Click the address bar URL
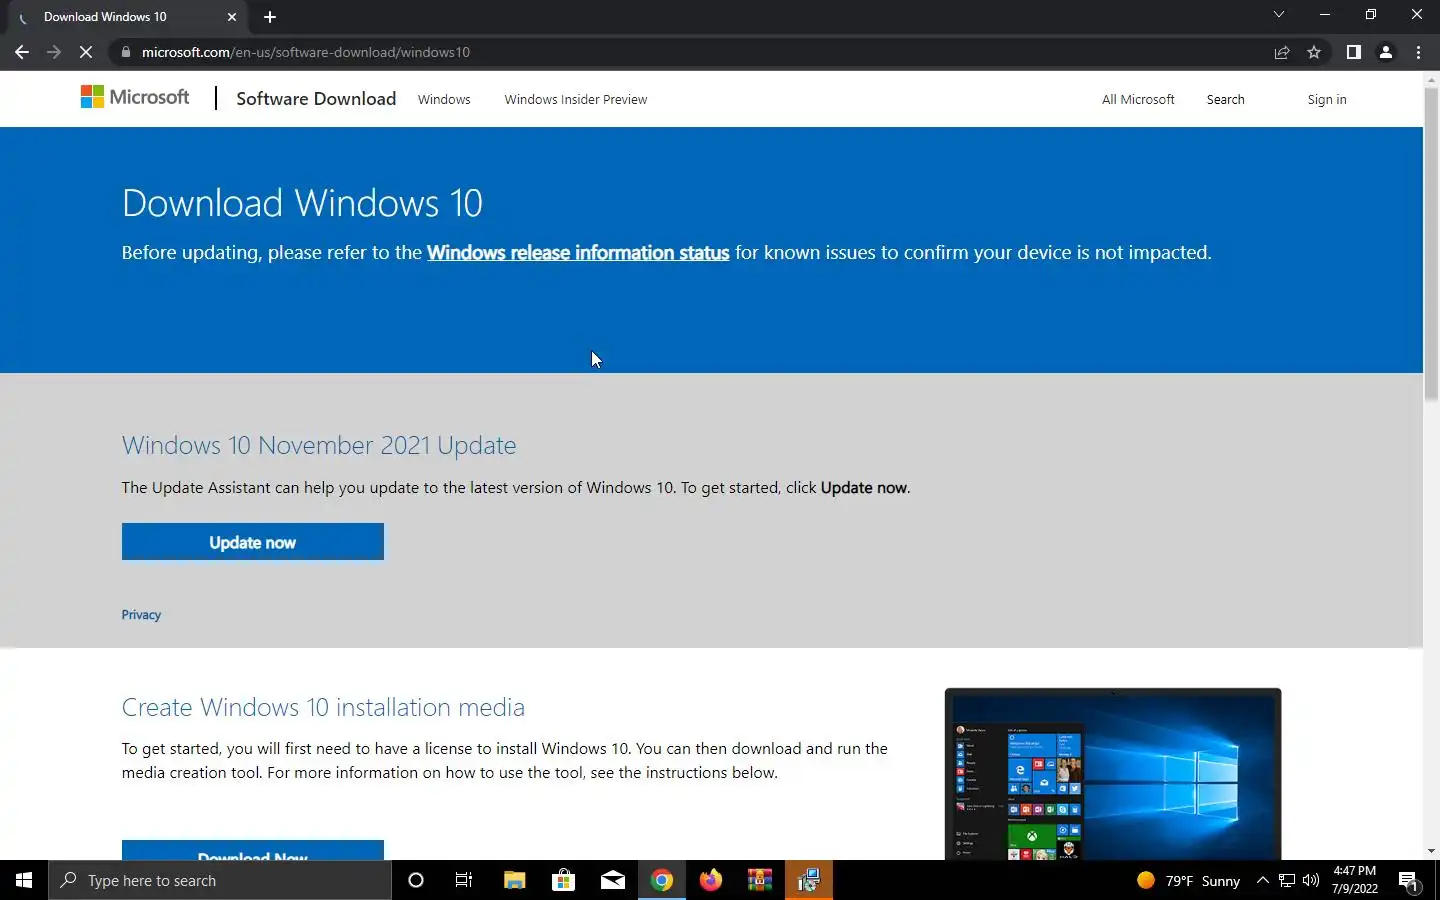Viewport: 1440px width, 900px height. point(306,52)
